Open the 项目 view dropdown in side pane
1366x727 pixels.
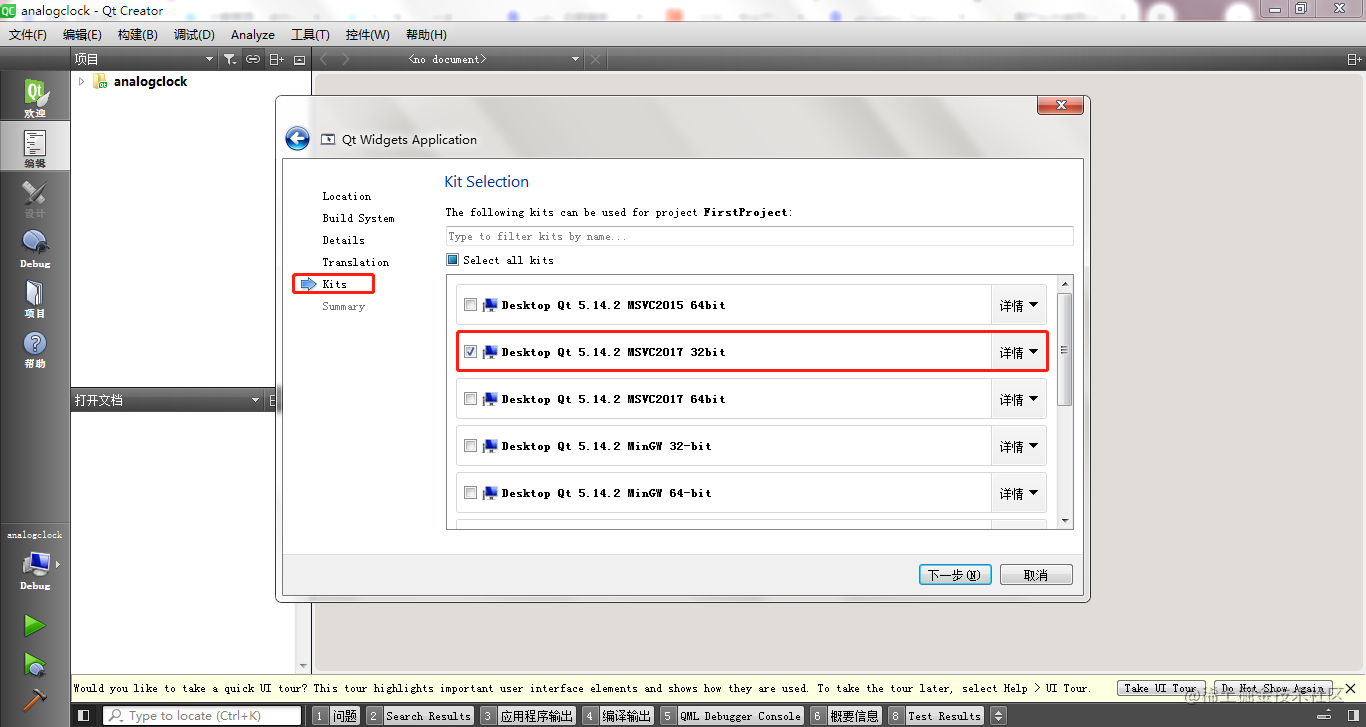pyautogui.click(x=144, y=59)
